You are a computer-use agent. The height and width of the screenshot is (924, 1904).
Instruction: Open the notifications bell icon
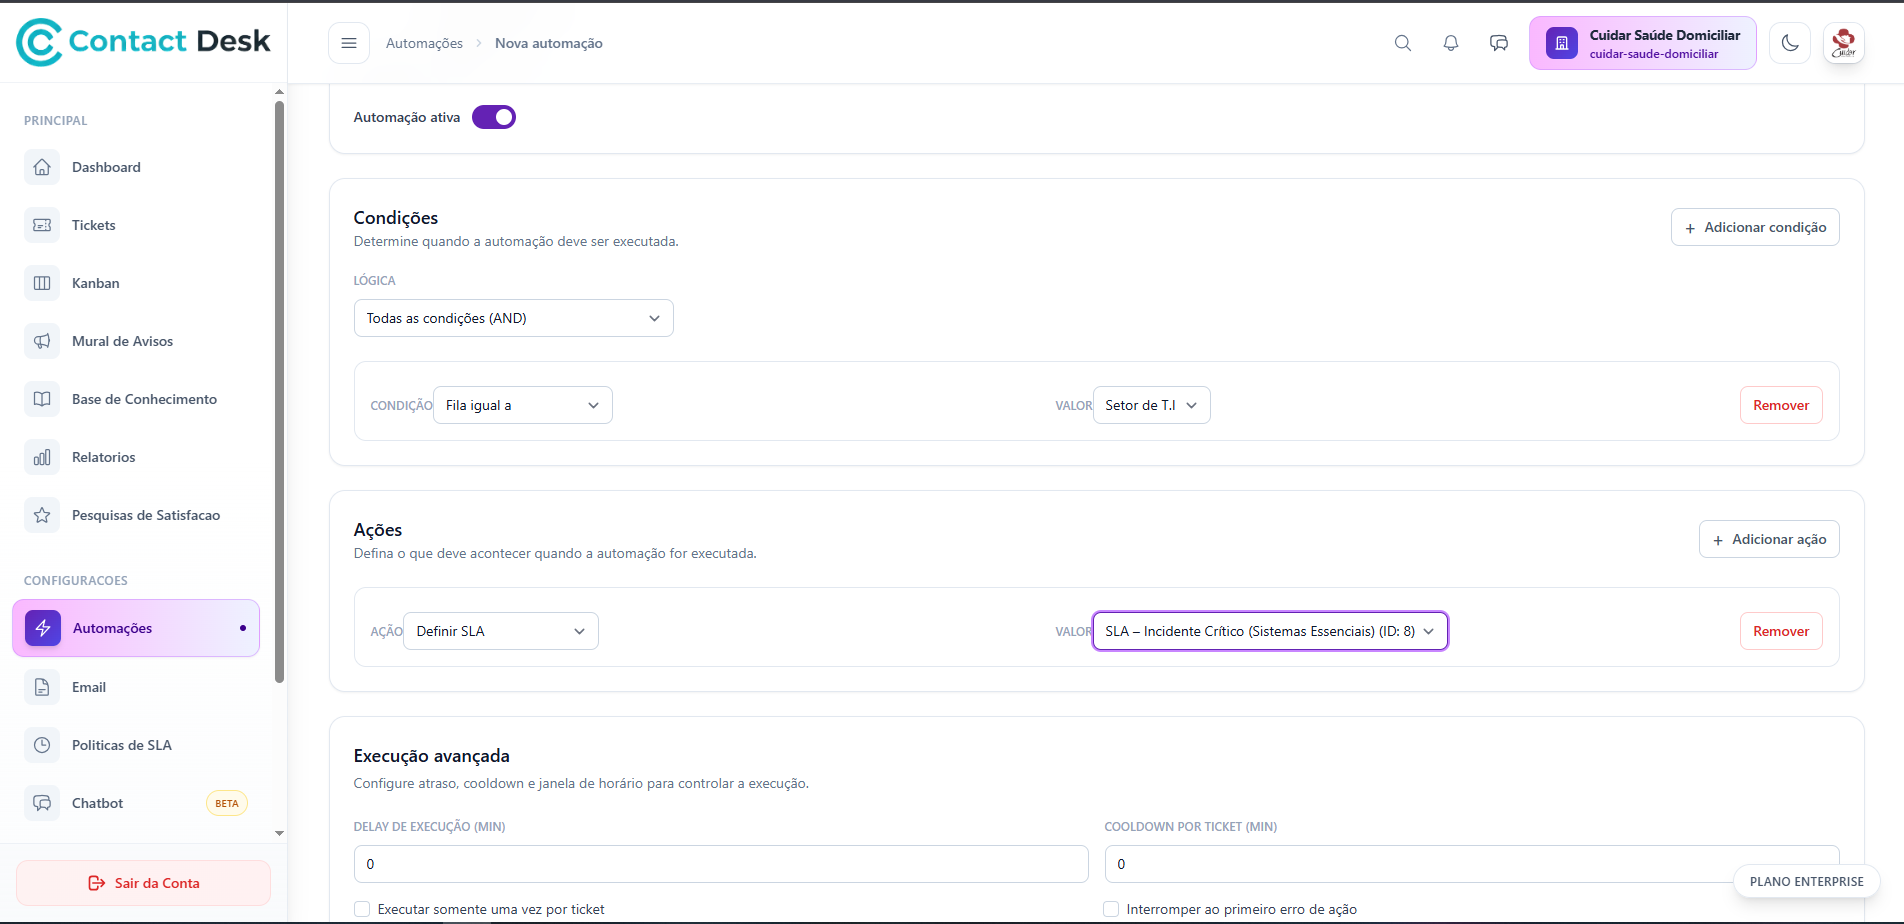coord(1451,43)
